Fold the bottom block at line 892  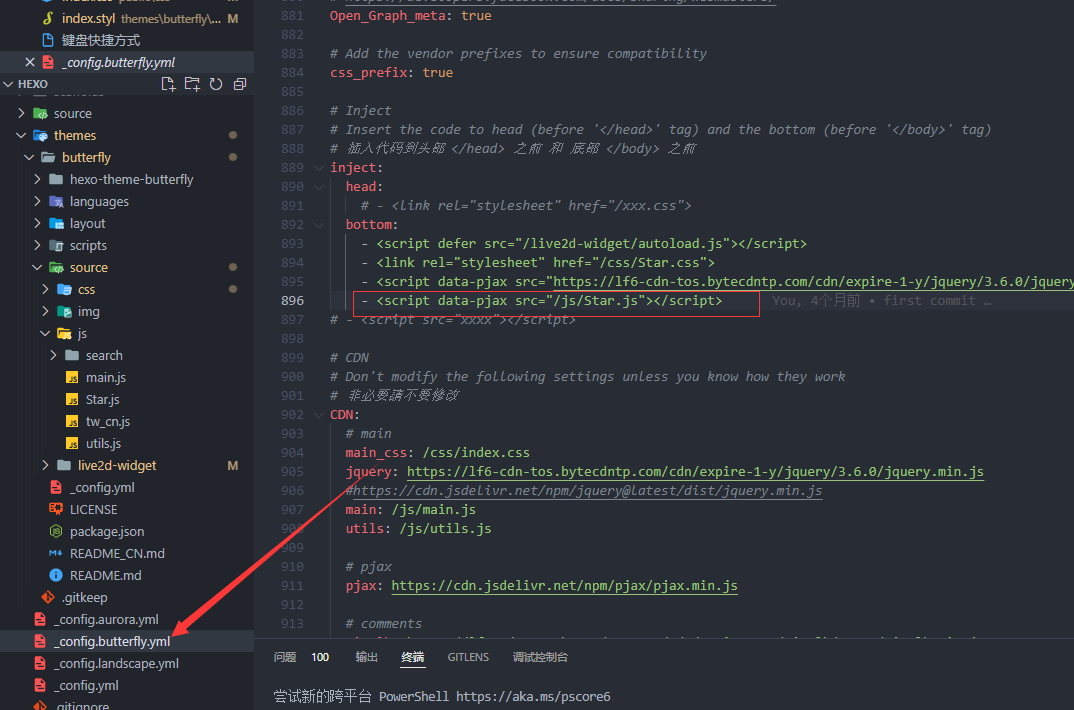319,225
